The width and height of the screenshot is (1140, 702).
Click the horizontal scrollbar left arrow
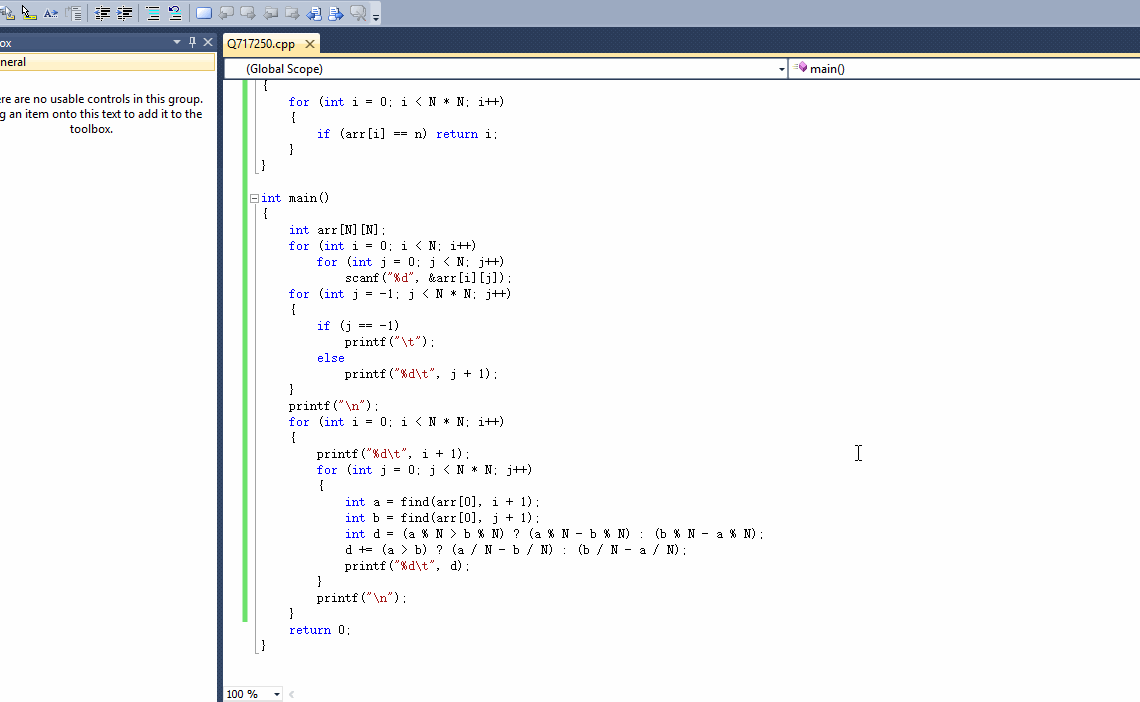pos(292,694)
